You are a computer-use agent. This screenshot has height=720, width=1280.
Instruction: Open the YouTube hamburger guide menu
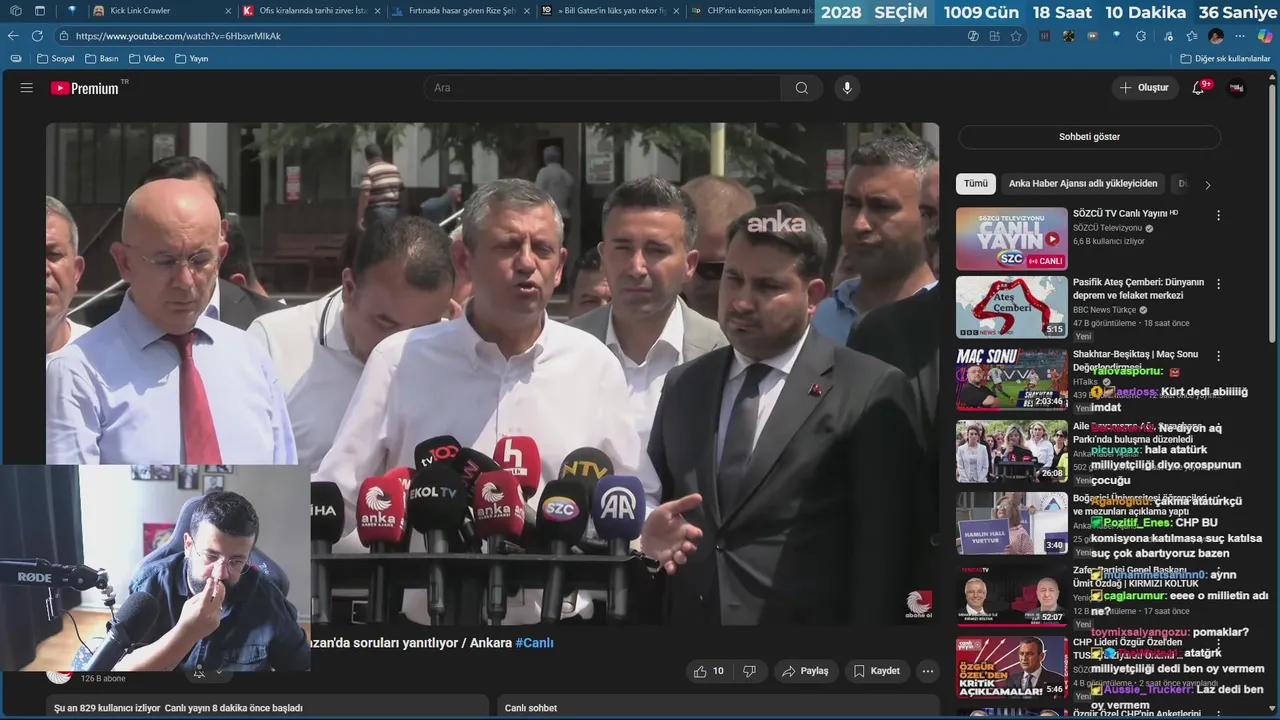pos(27,88)
